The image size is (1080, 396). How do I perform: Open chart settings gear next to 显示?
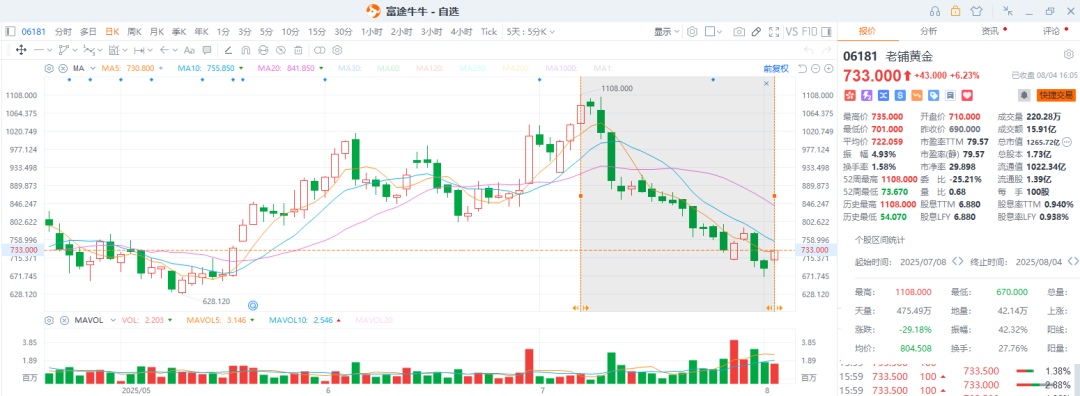[692, 32]
